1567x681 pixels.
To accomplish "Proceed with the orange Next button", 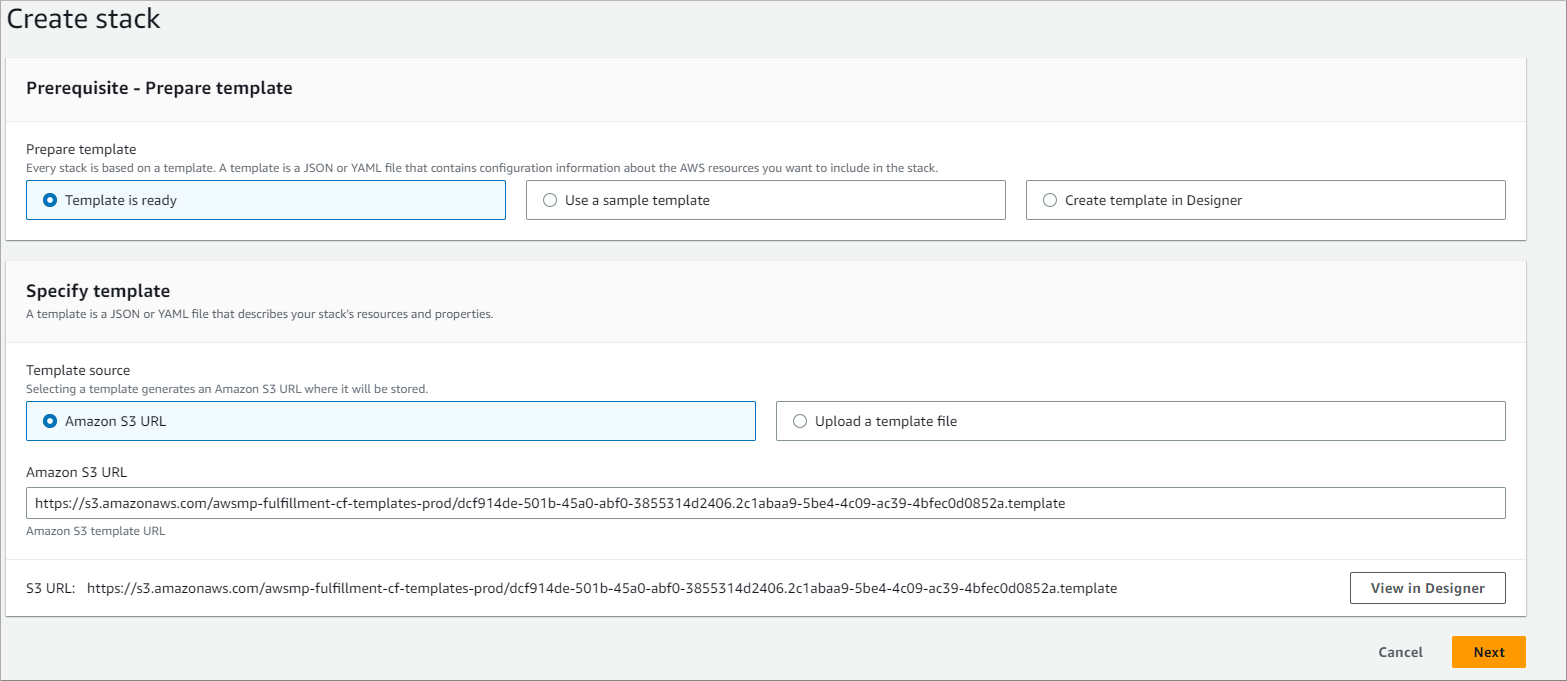I will 1488,652.
